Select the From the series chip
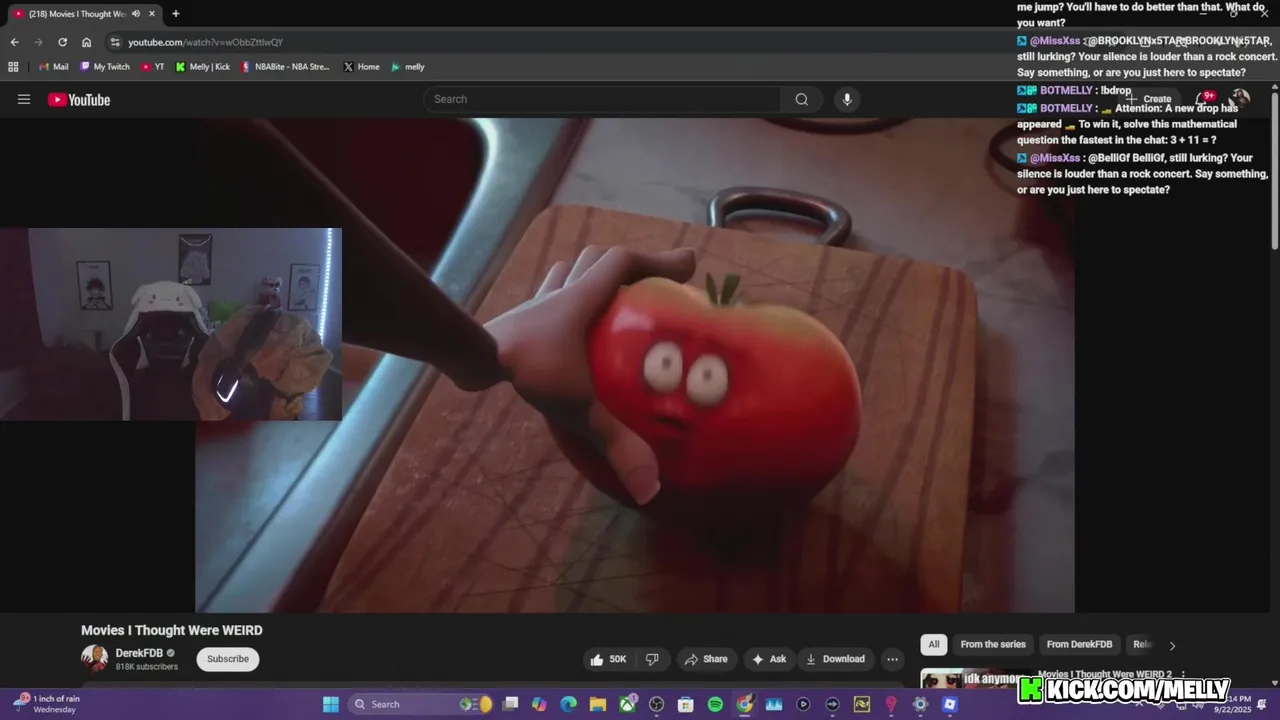 pyautogui.click(x=993, y=645)
